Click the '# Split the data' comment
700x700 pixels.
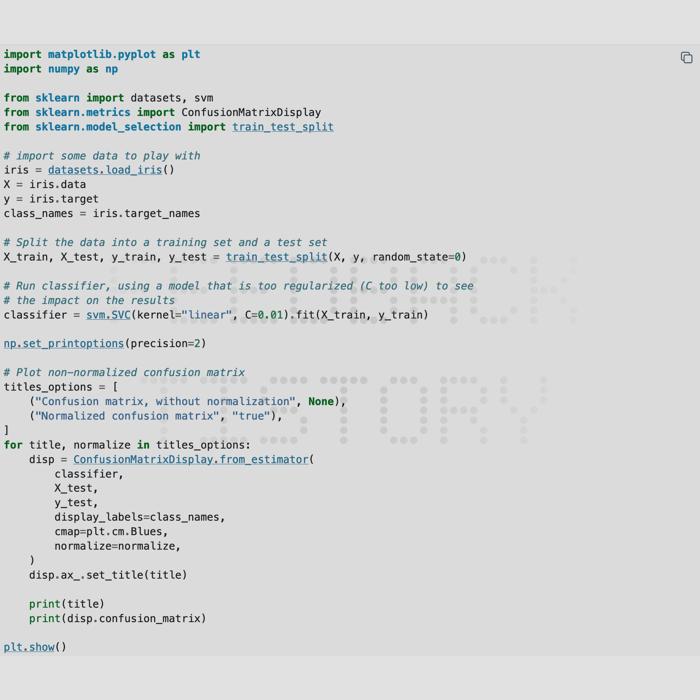click(165, 242)
